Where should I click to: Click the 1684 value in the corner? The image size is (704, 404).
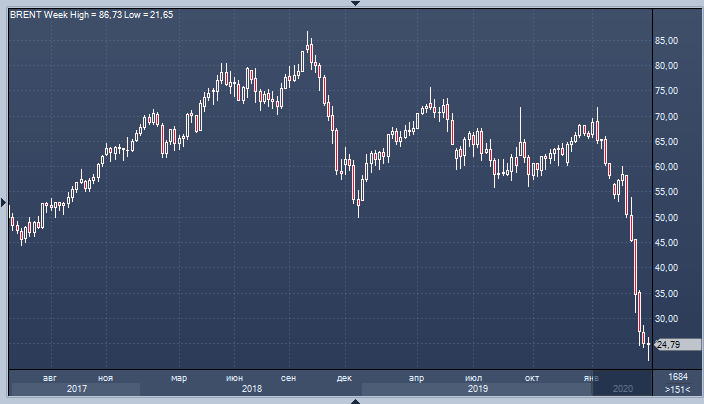[x=677, y=376]
